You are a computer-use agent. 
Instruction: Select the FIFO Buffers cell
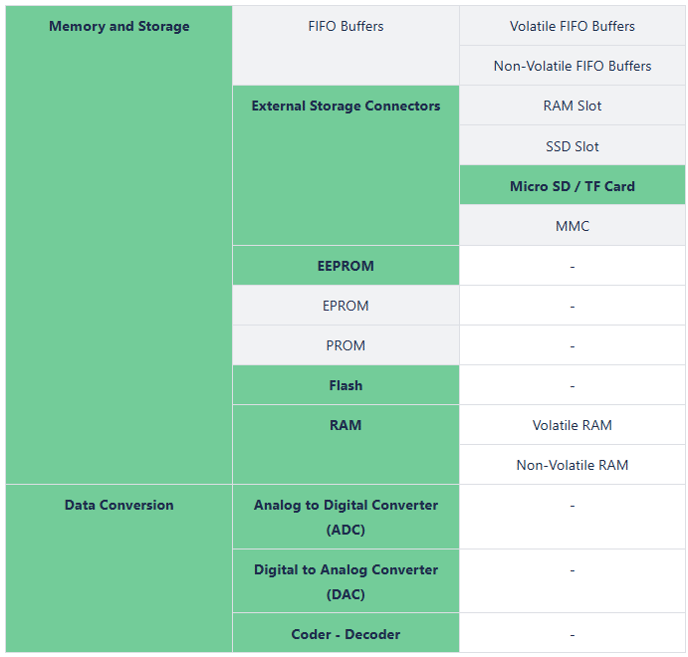click(x=345, y=27)
